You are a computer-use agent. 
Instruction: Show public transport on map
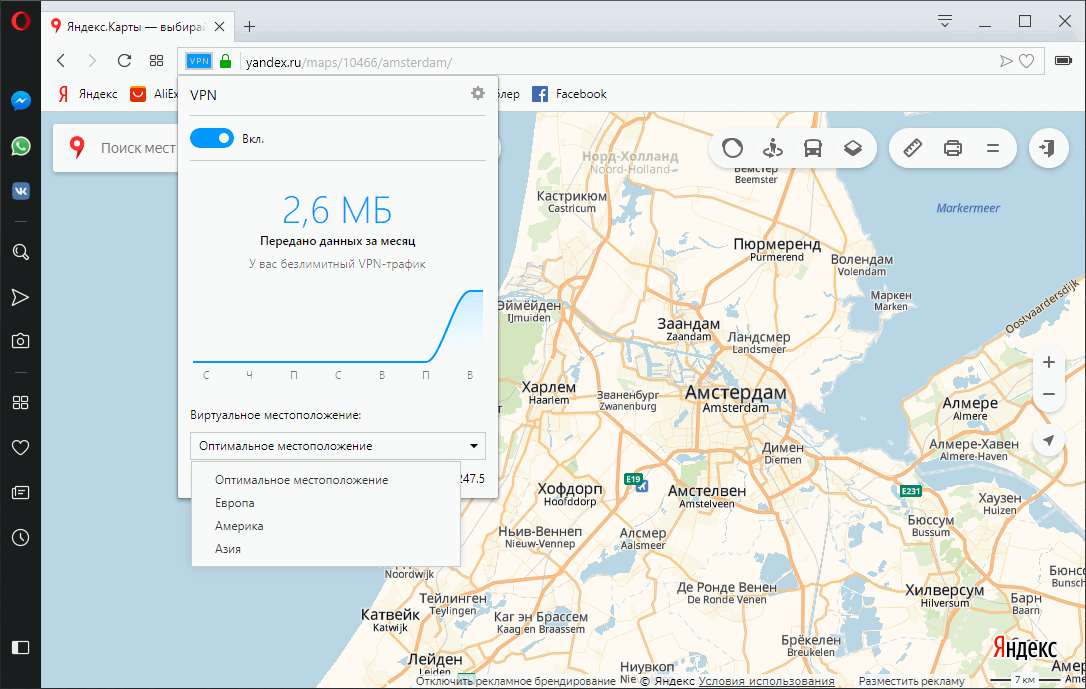click(812, 148)
